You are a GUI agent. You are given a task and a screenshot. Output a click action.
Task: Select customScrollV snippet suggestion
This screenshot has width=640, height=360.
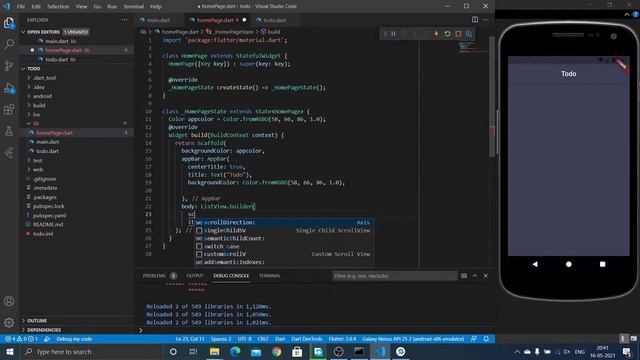point(284,254)
